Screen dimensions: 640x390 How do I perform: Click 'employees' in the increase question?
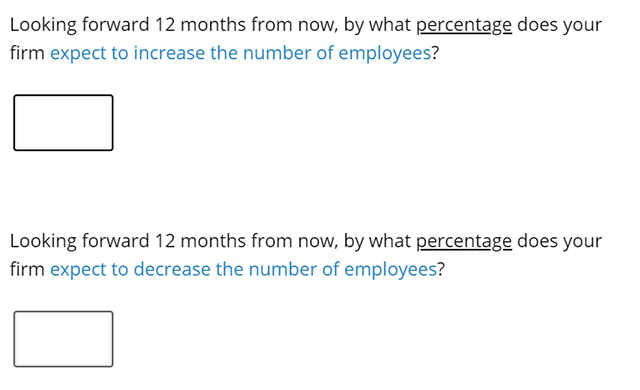(x=385, y=54)
